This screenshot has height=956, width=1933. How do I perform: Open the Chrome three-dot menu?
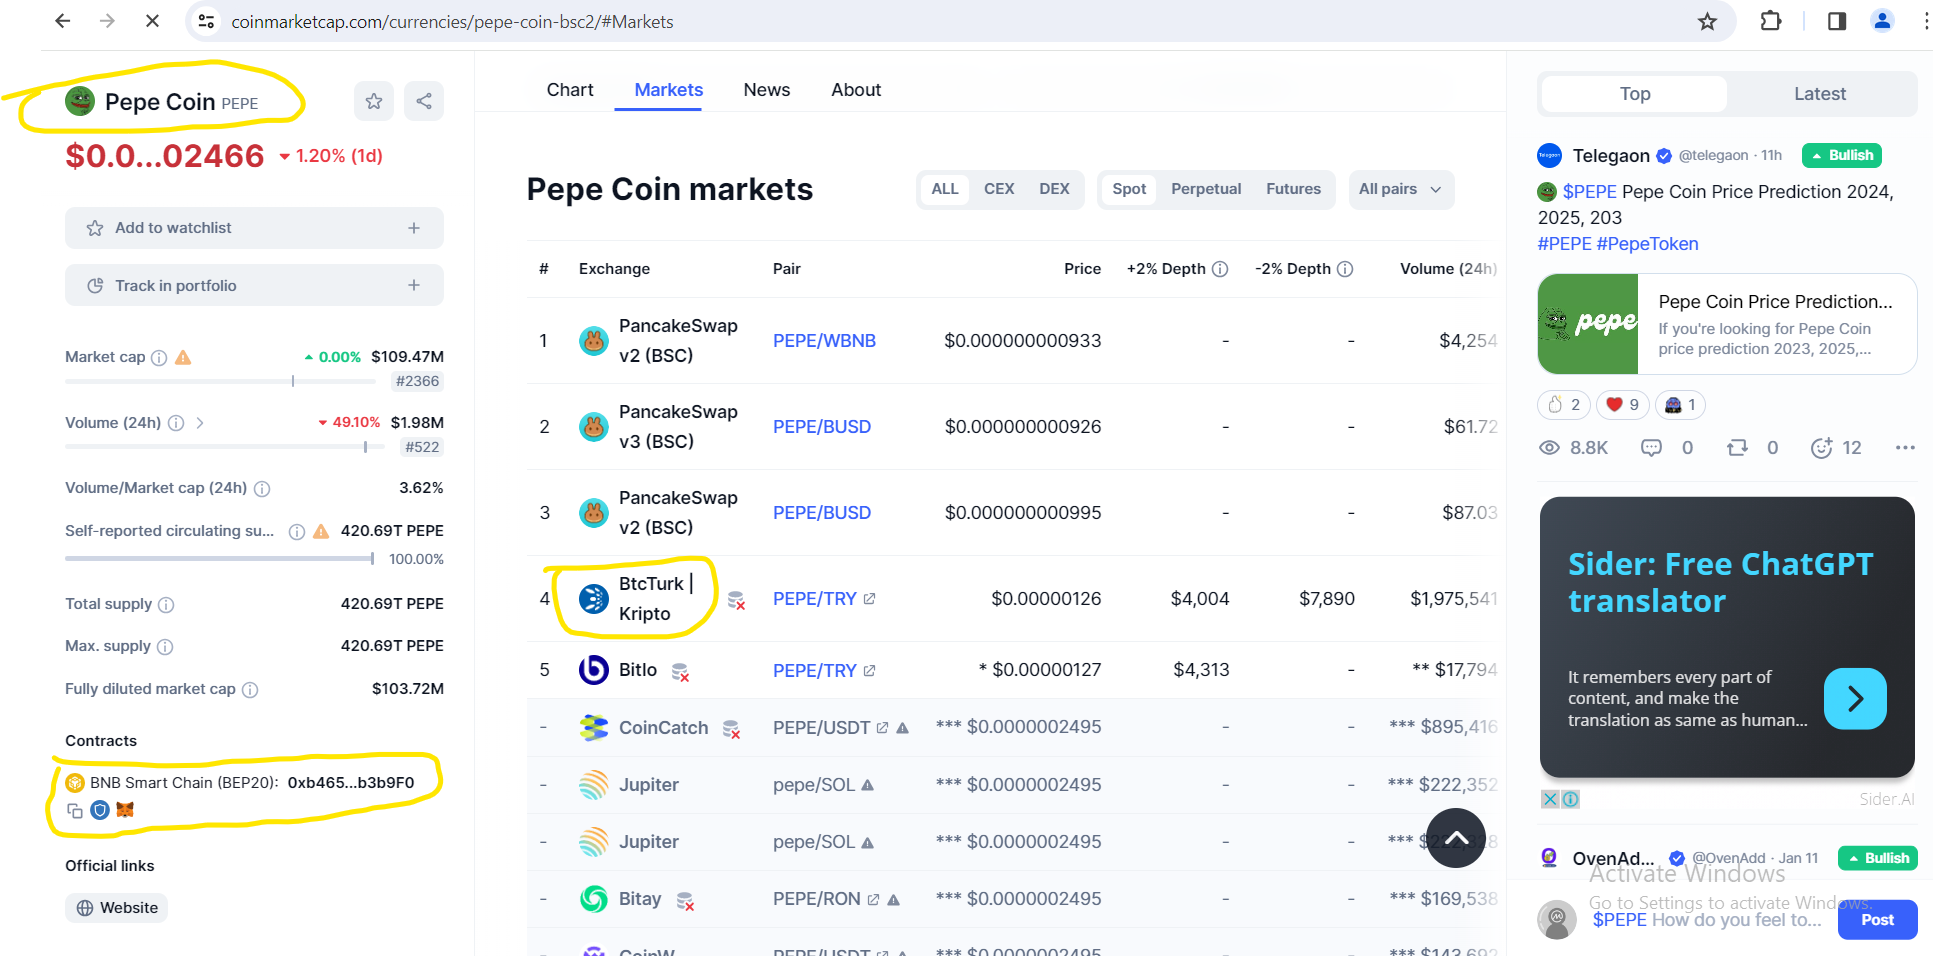(1926, 21)
